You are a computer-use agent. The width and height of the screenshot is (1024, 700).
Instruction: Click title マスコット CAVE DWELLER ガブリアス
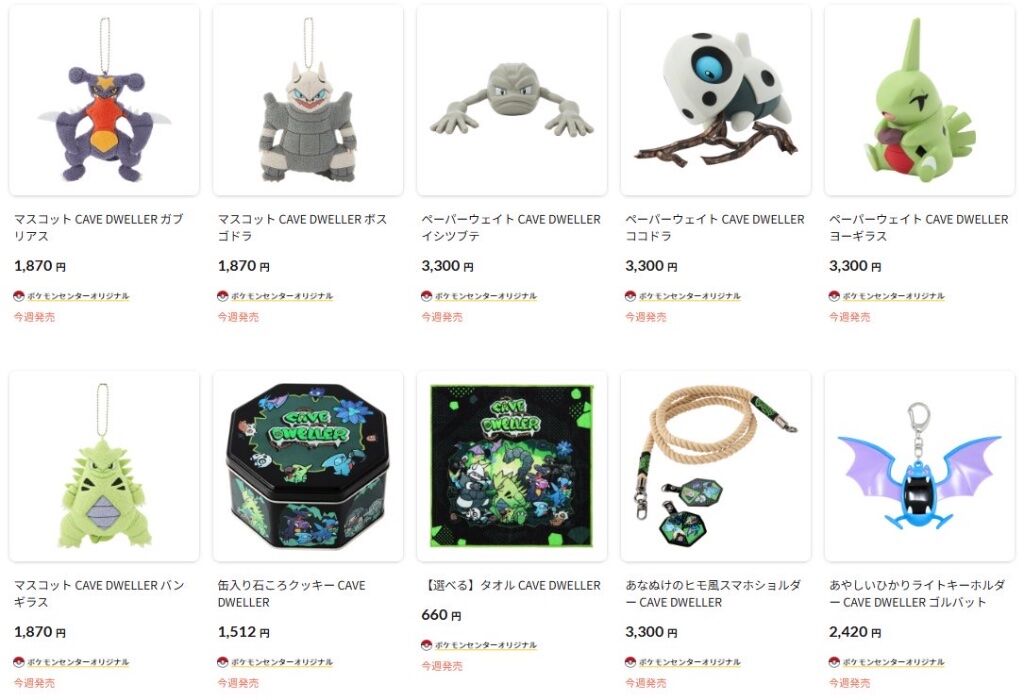click(99, 227)
